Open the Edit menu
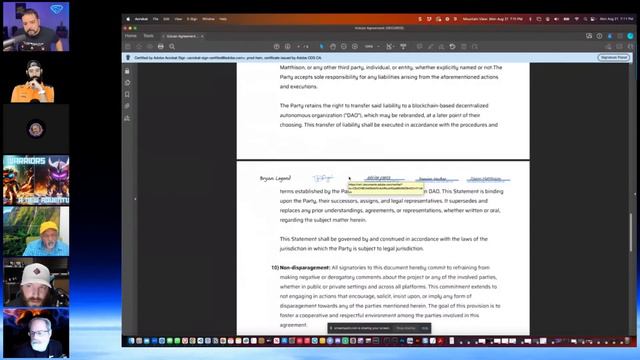This screenshot has height=360, width=640. [x=166, y=19]
